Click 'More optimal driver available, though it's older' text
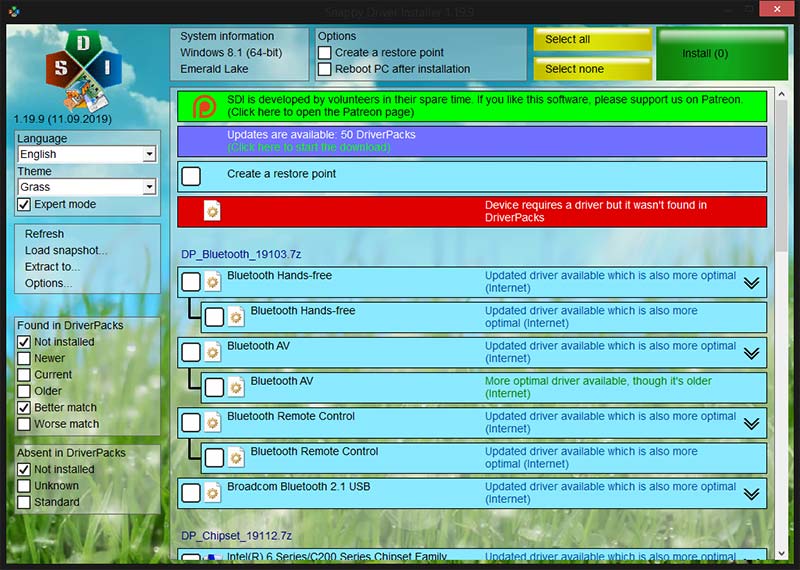 (598, 387)
